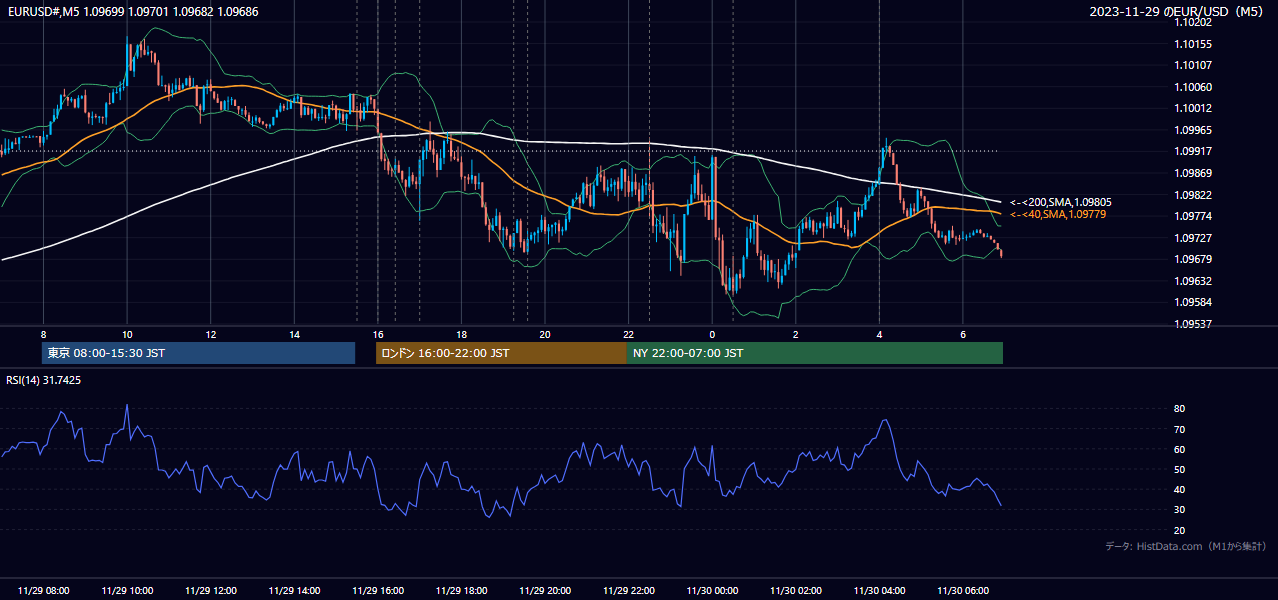
Task: Select the 40 SMA 1.09779 label
Action: (1057, 214)
